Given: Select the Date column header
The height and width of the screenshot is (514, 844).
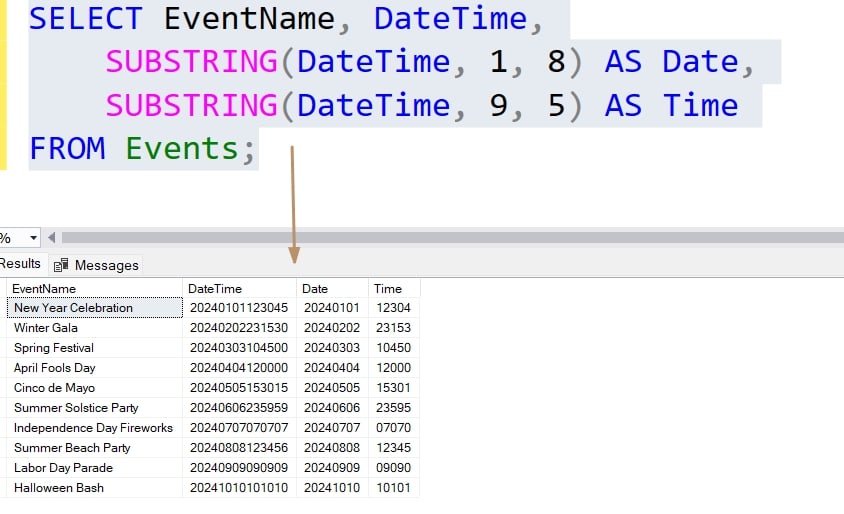Looking at the screenshot, I should click(332, 288).
